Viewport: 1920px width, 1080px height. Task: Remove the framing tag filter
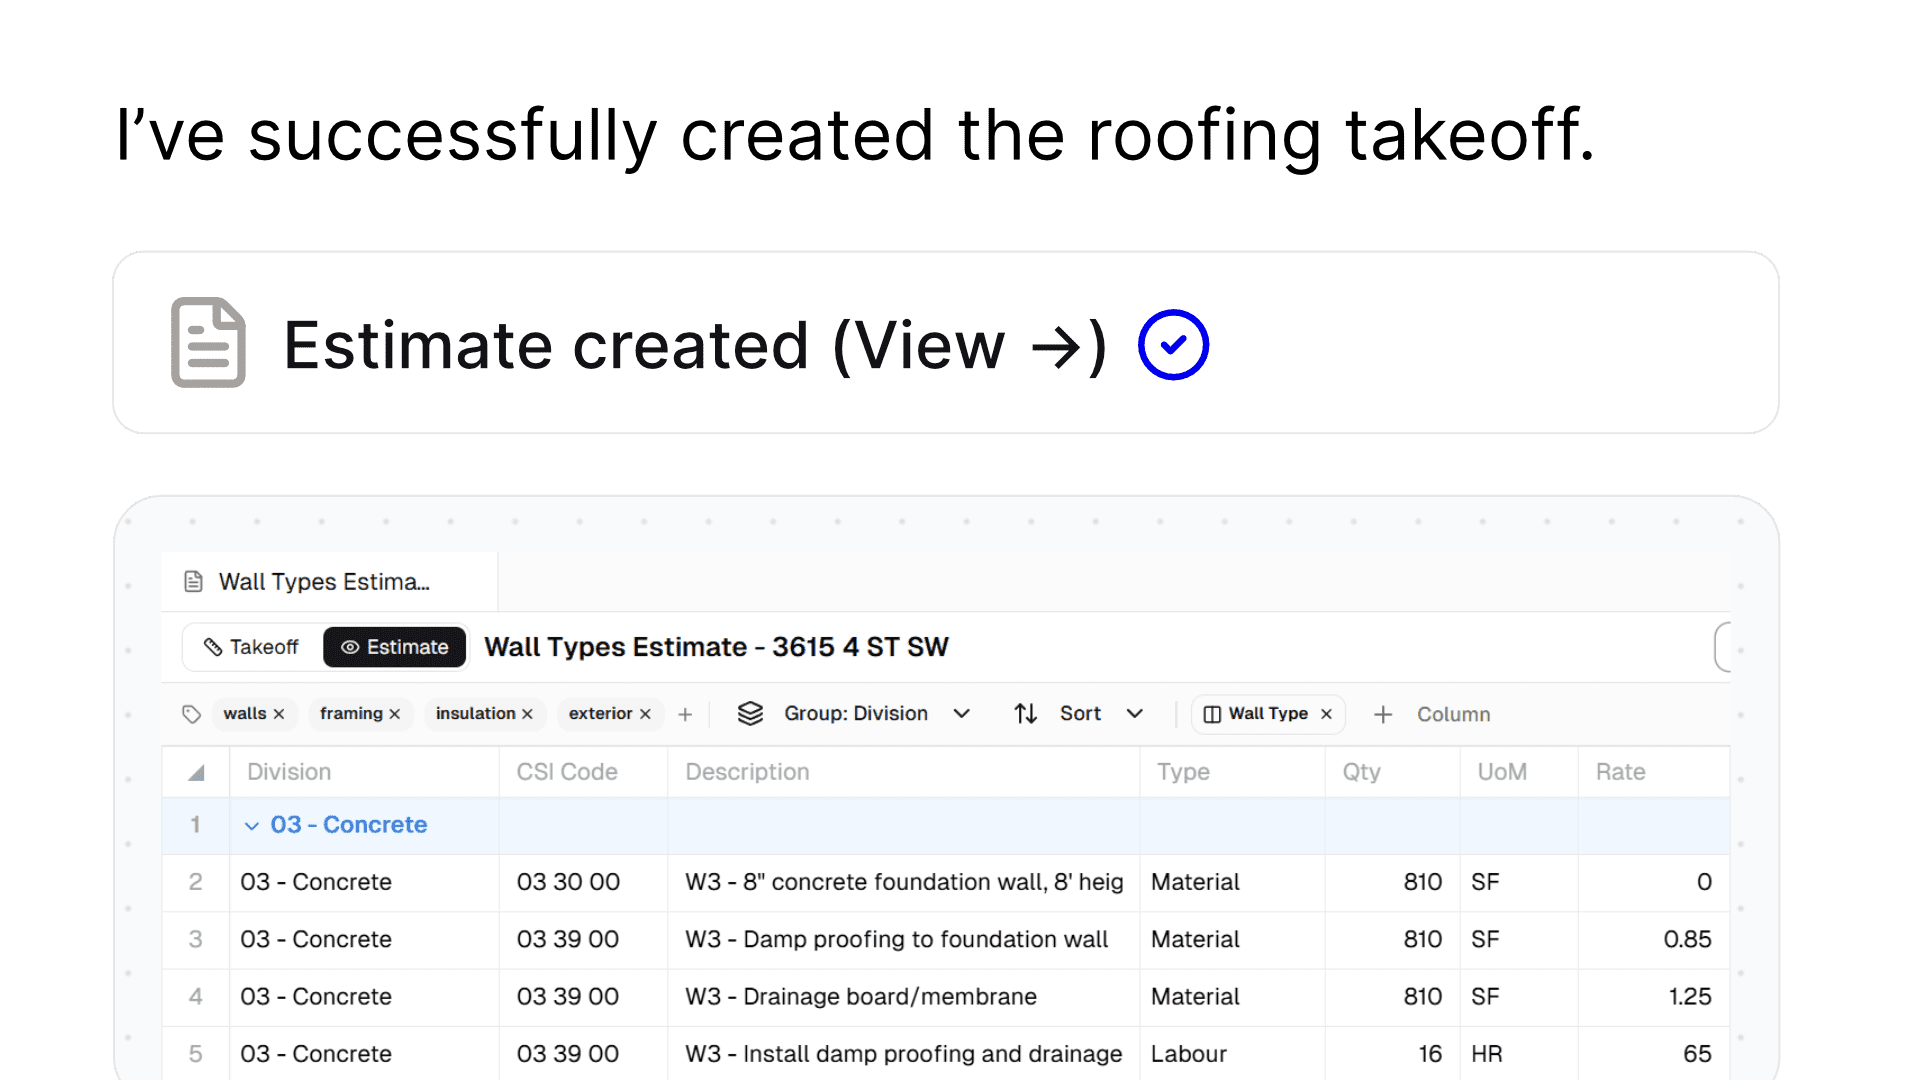point(395,714)
